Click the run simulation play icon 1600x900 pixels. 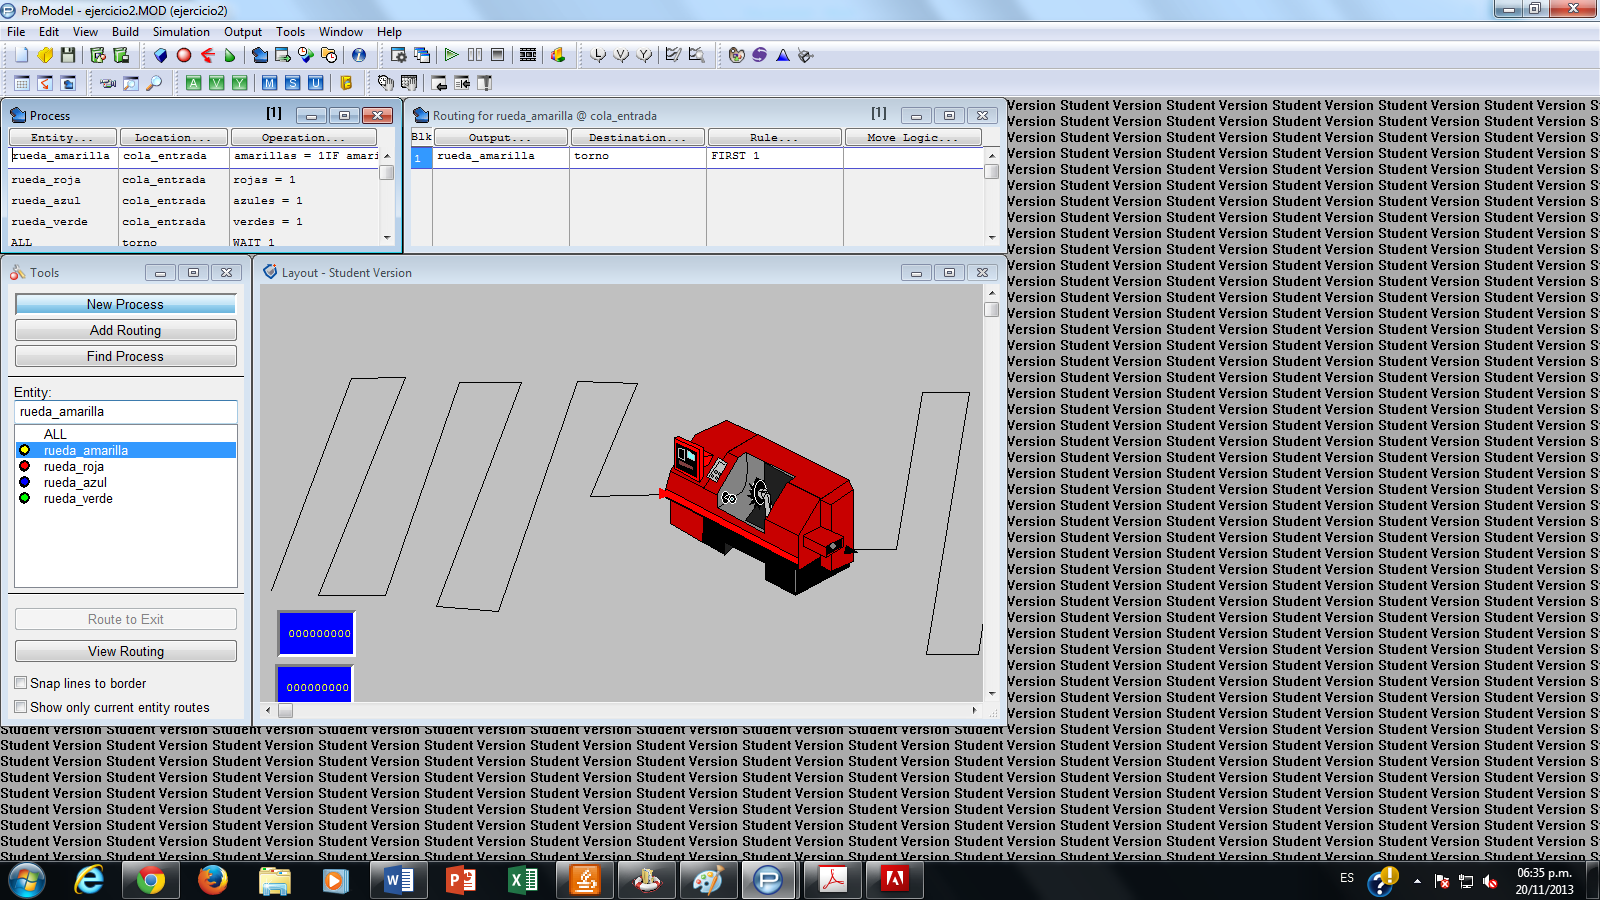point(452,55)
